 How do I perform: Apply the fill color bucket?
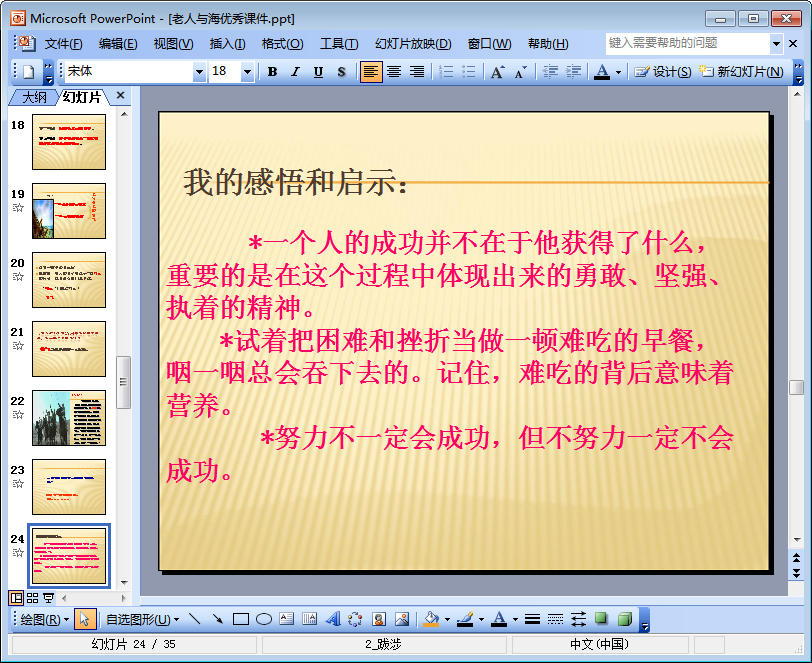pyautogui.click(x=431, y=619)
